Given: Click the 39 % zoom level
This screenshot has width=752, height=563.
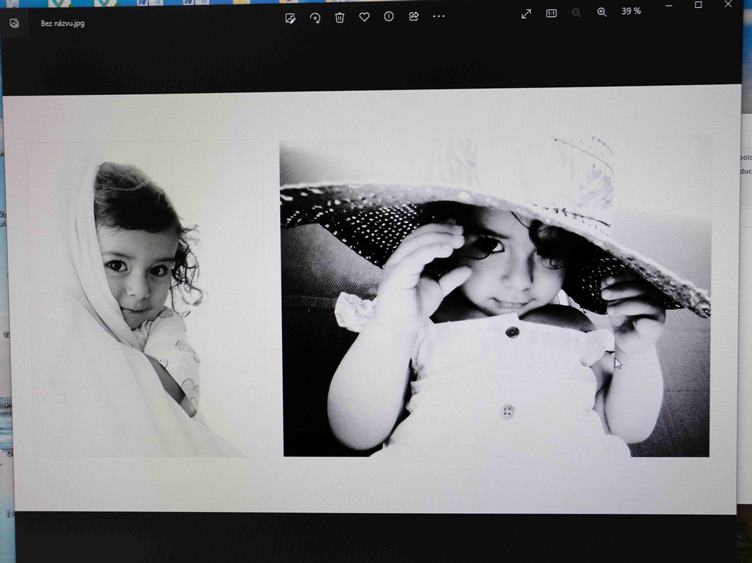Looking at the screenshot, I should coord(631,11).
